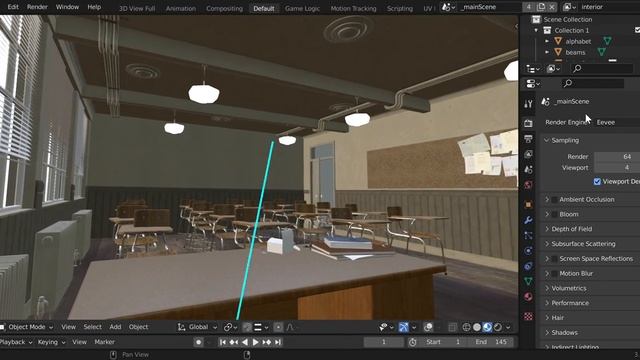Expand the Hair panel
This screenshot has height=360, width=640.
click(547, 318)
